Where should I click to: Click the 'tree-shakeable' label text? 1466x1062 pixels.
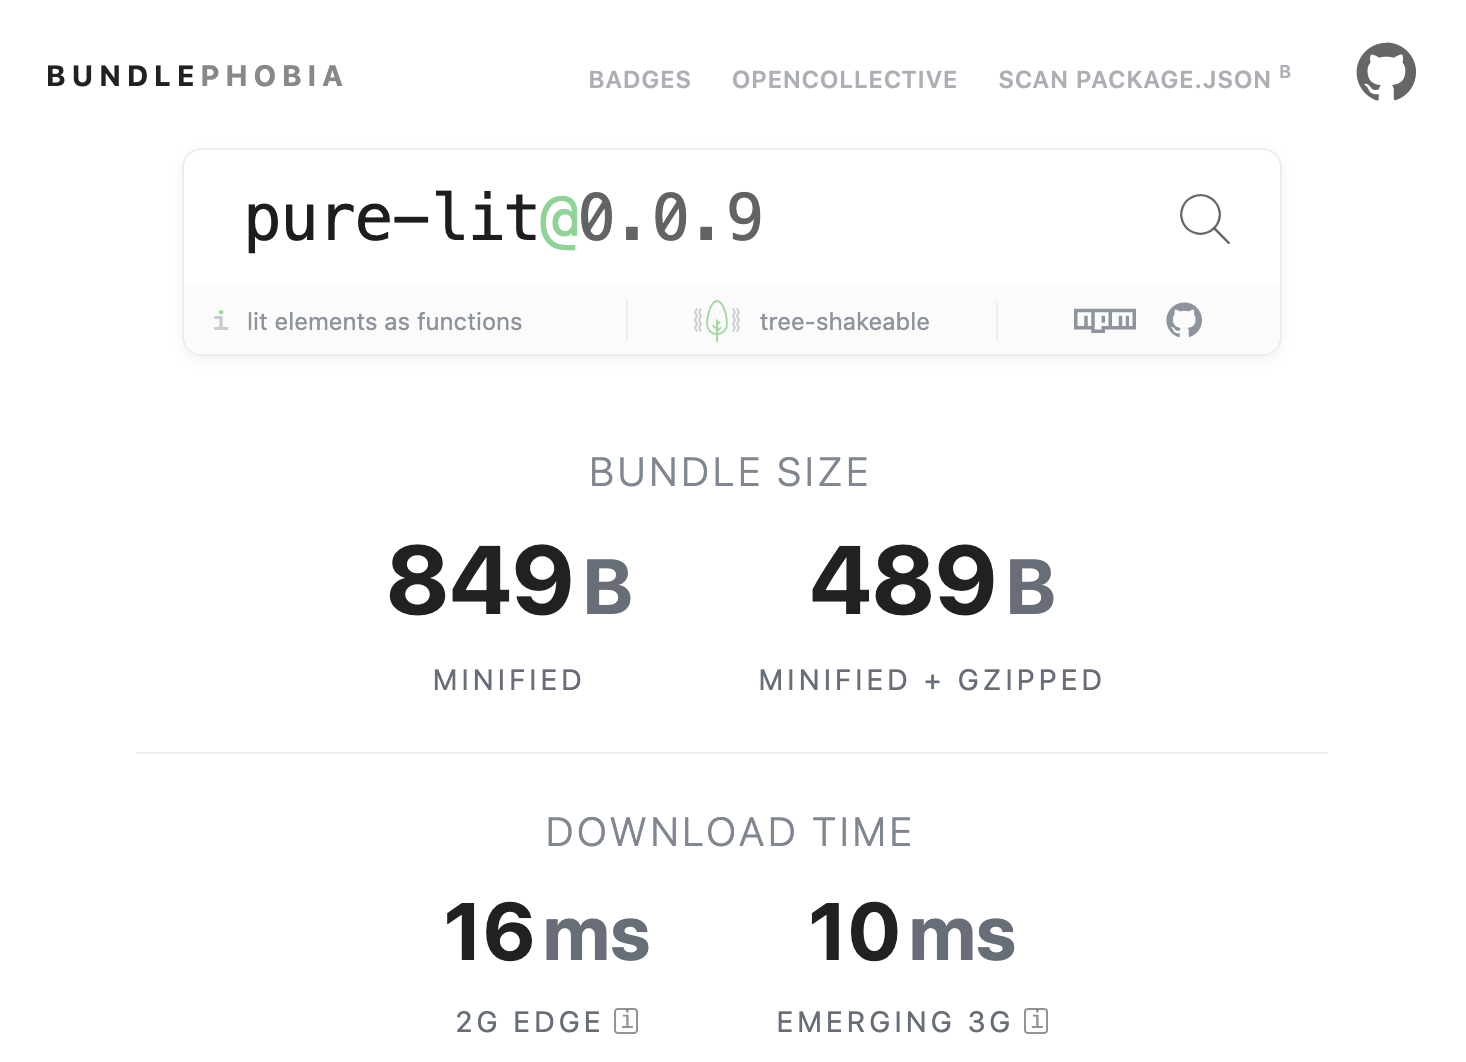pyautogui.click(x=843, y=321)
